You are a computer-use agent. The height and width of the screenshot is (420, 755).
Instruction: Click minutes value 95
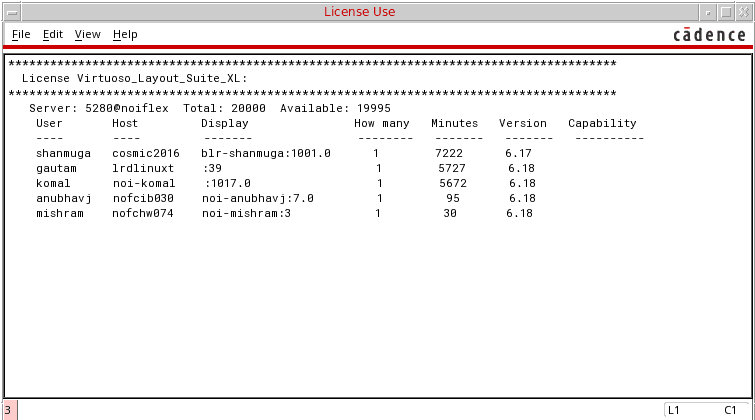pos(453,198)
